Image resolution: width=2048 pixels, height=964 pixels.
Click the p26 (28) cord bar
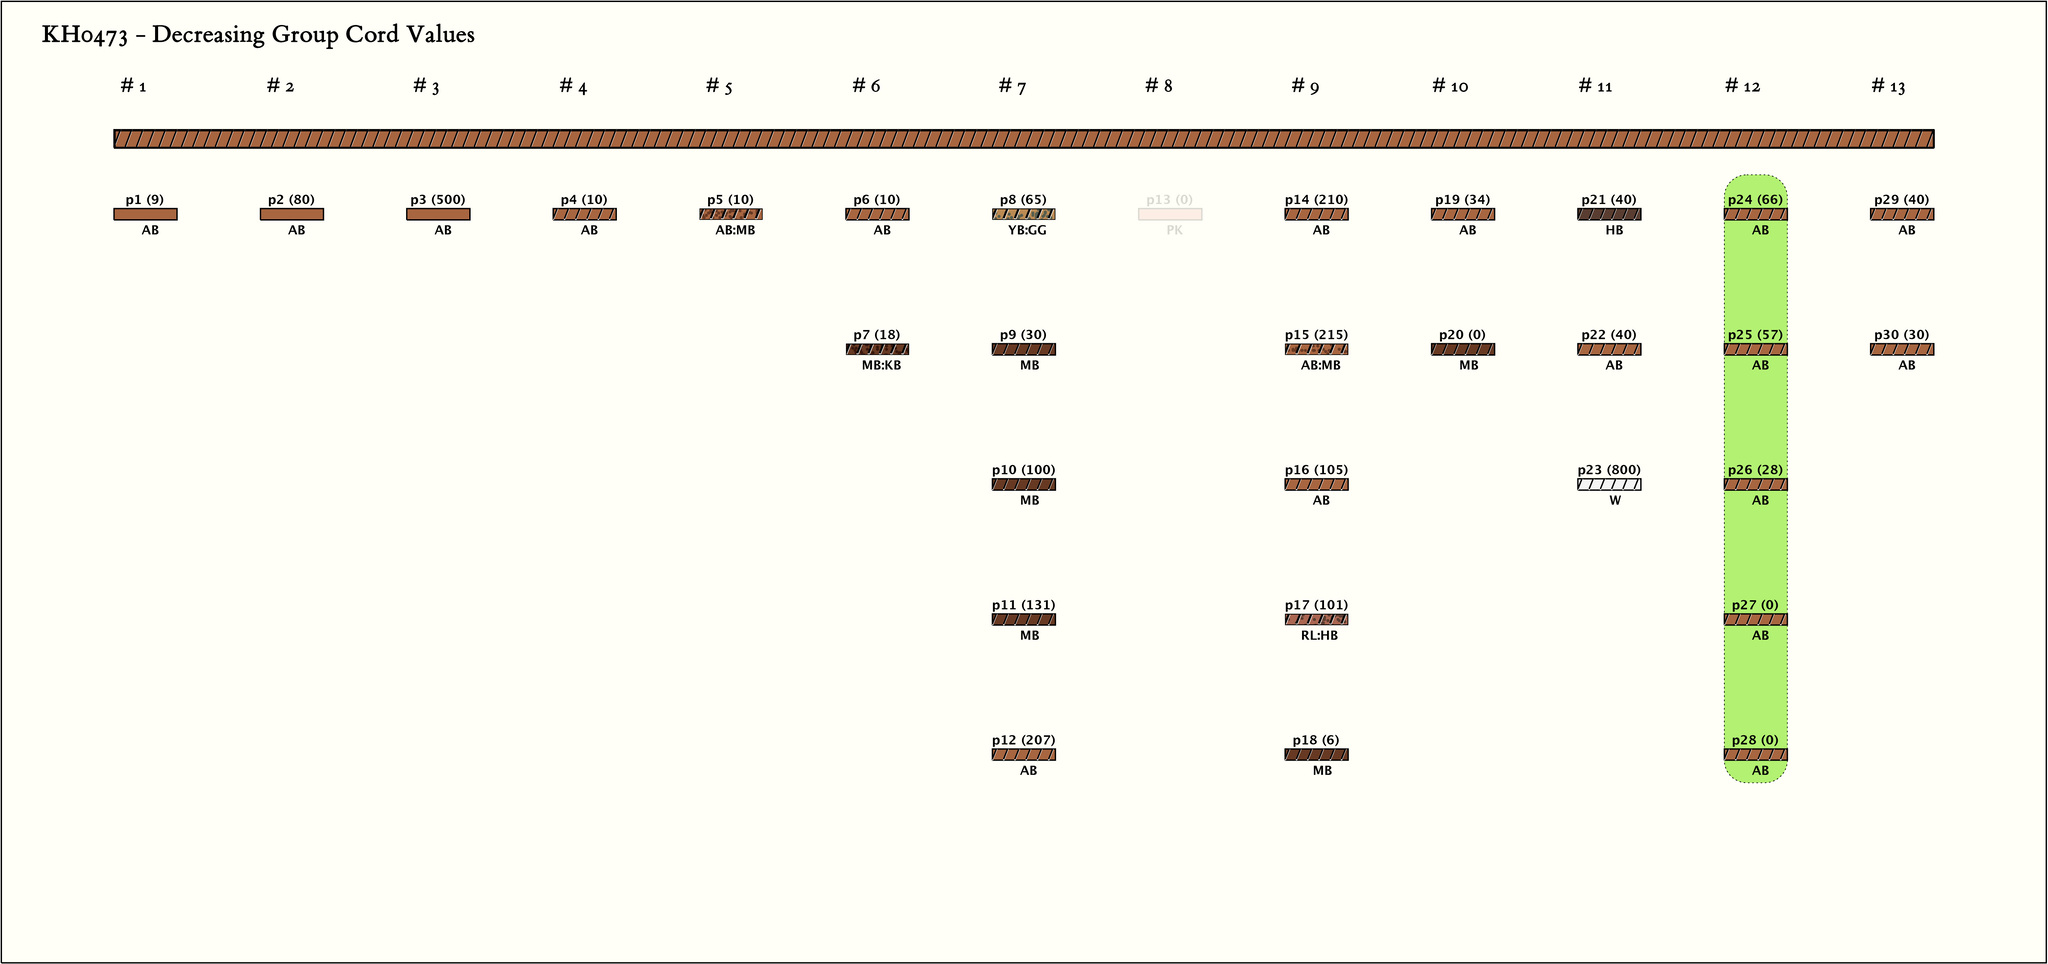1755,485
